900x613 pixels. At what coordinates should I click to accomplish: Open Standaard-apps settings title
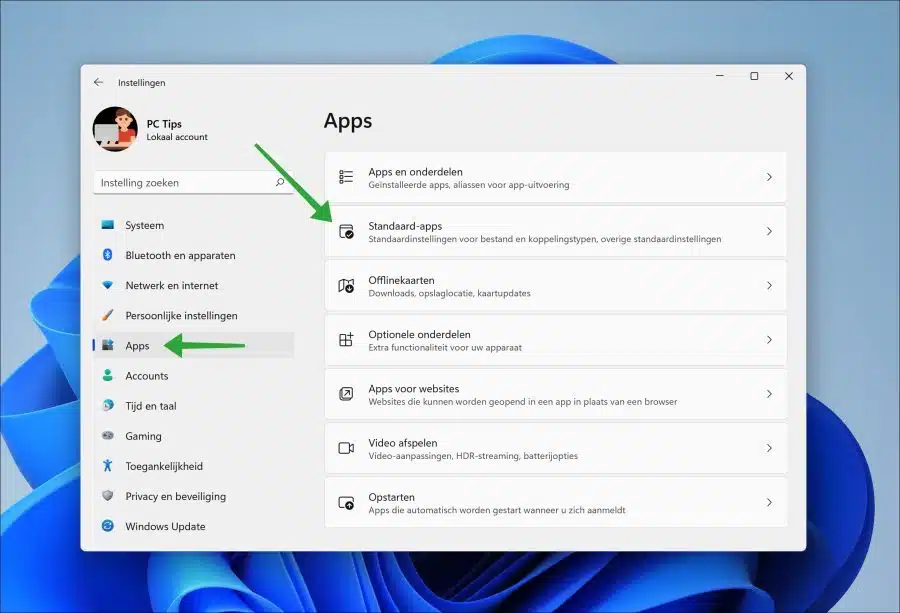tap(405, 226)
